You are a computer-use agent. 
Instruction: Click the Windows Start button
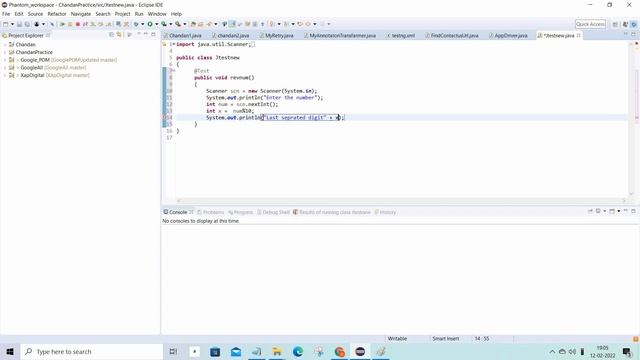pos(10,351)
